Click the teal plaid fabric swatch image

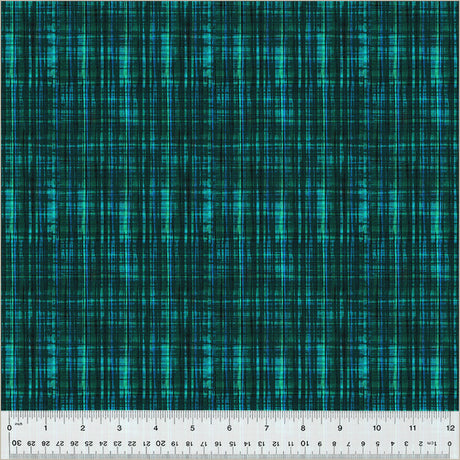pos(230,205)
